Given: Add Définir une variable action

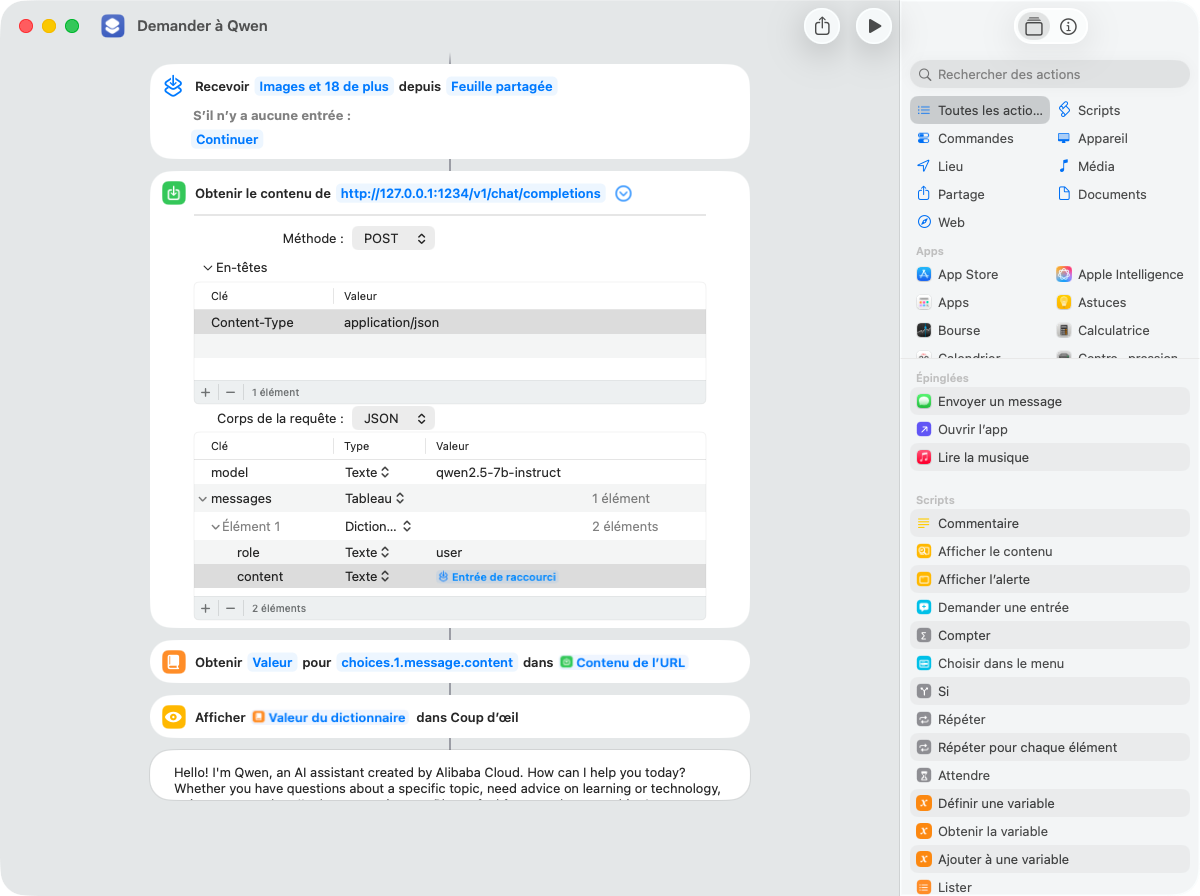Looking at the screenshot, I should [1050, 803].
